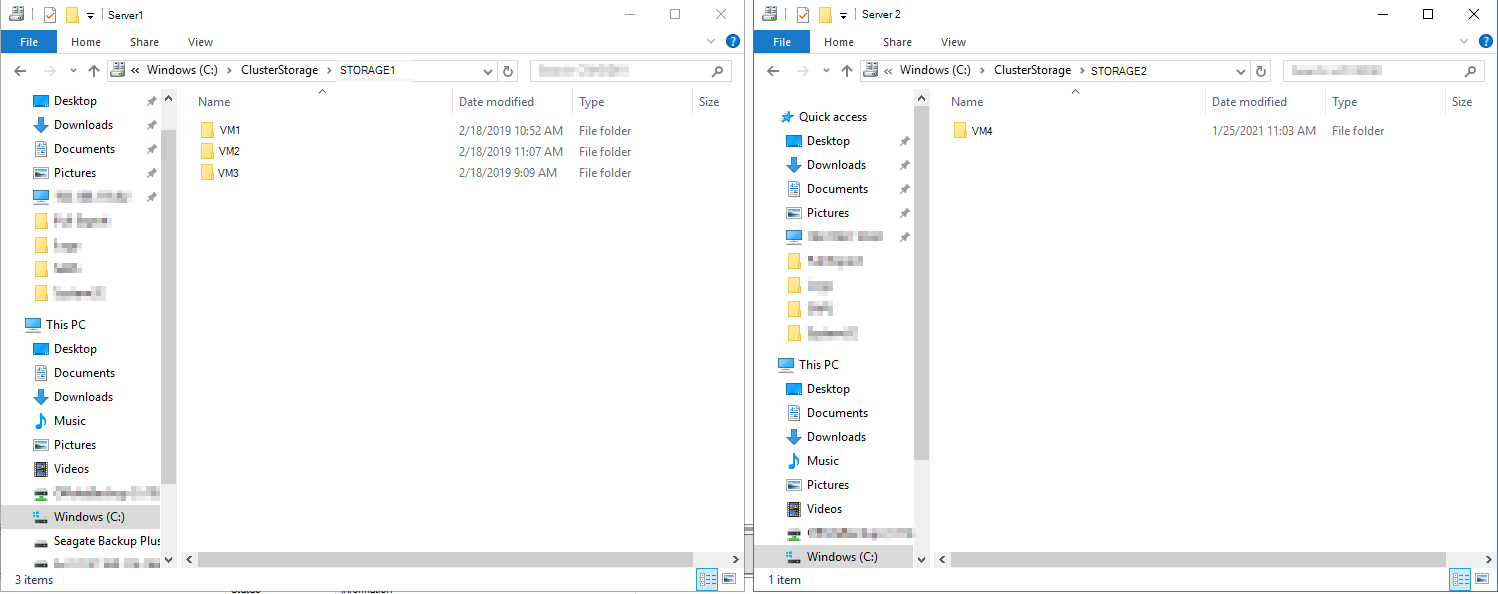This screenshot has width=1498, height=594.
Task: Click the Back navigation arrow in Server 2 window
Action: point(773,70)
